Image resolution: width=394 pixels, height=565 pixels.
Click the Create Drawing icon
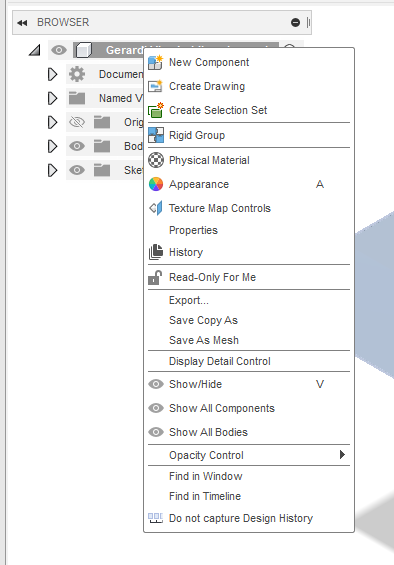point(156,86)
